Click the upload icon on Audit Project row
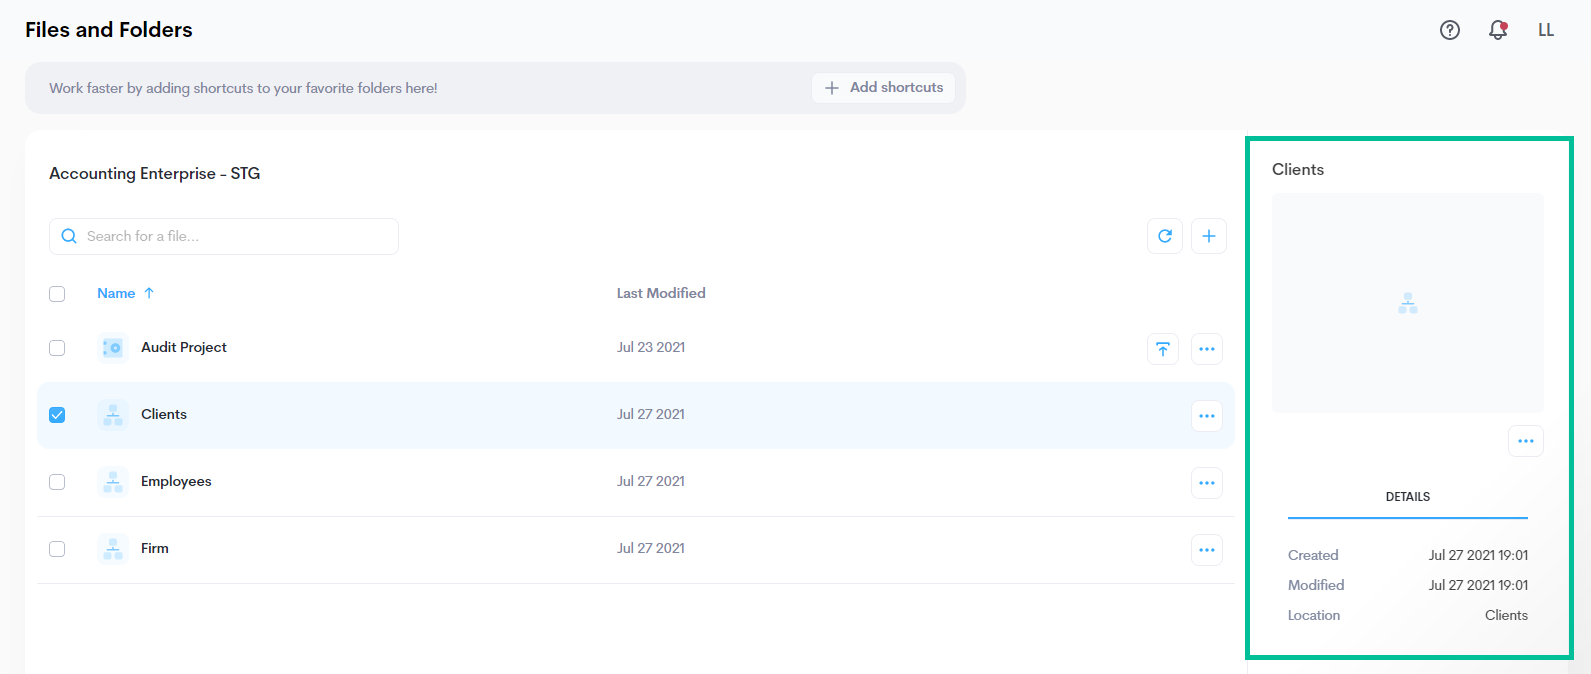 pyautogui.click(x=1162, y=349)
